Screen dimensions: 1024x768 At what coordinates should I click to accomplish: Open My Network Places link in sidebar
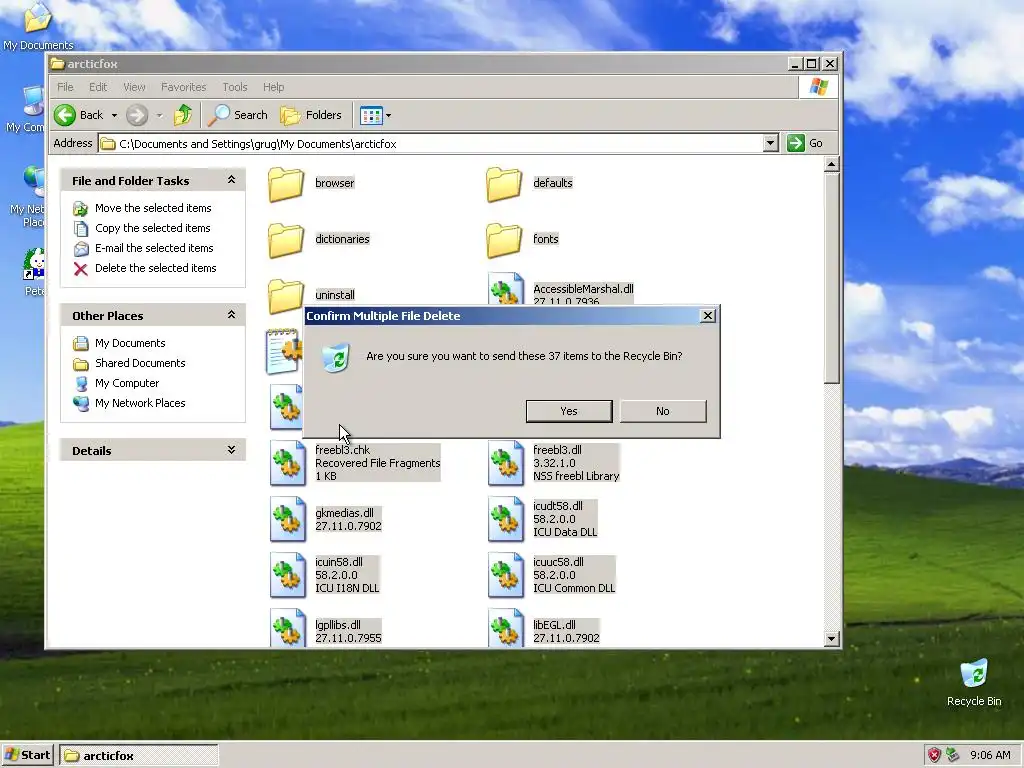[140, 404]
